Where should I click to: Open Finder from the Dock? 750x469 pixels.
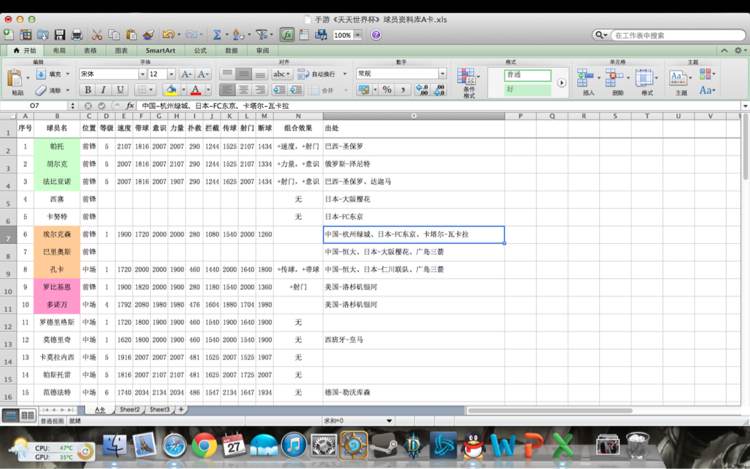(x=114, y=446)
